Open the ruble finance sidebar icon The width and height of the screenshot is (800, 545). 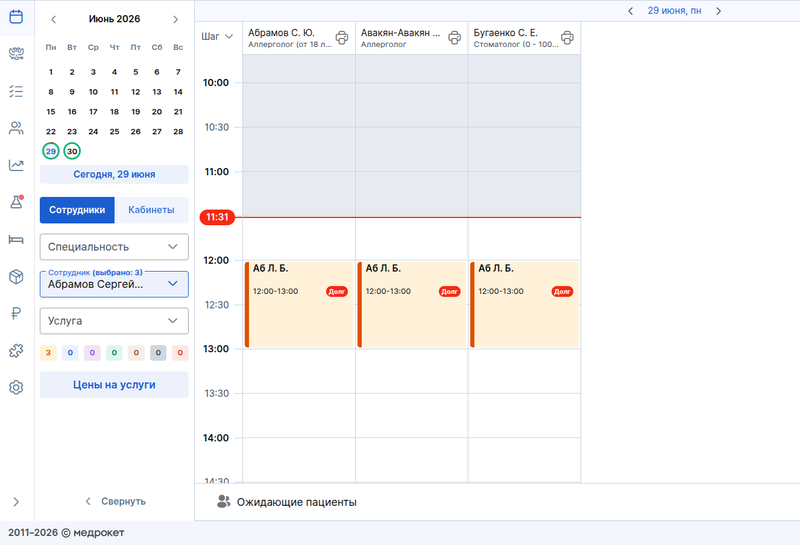coord(16,313)
